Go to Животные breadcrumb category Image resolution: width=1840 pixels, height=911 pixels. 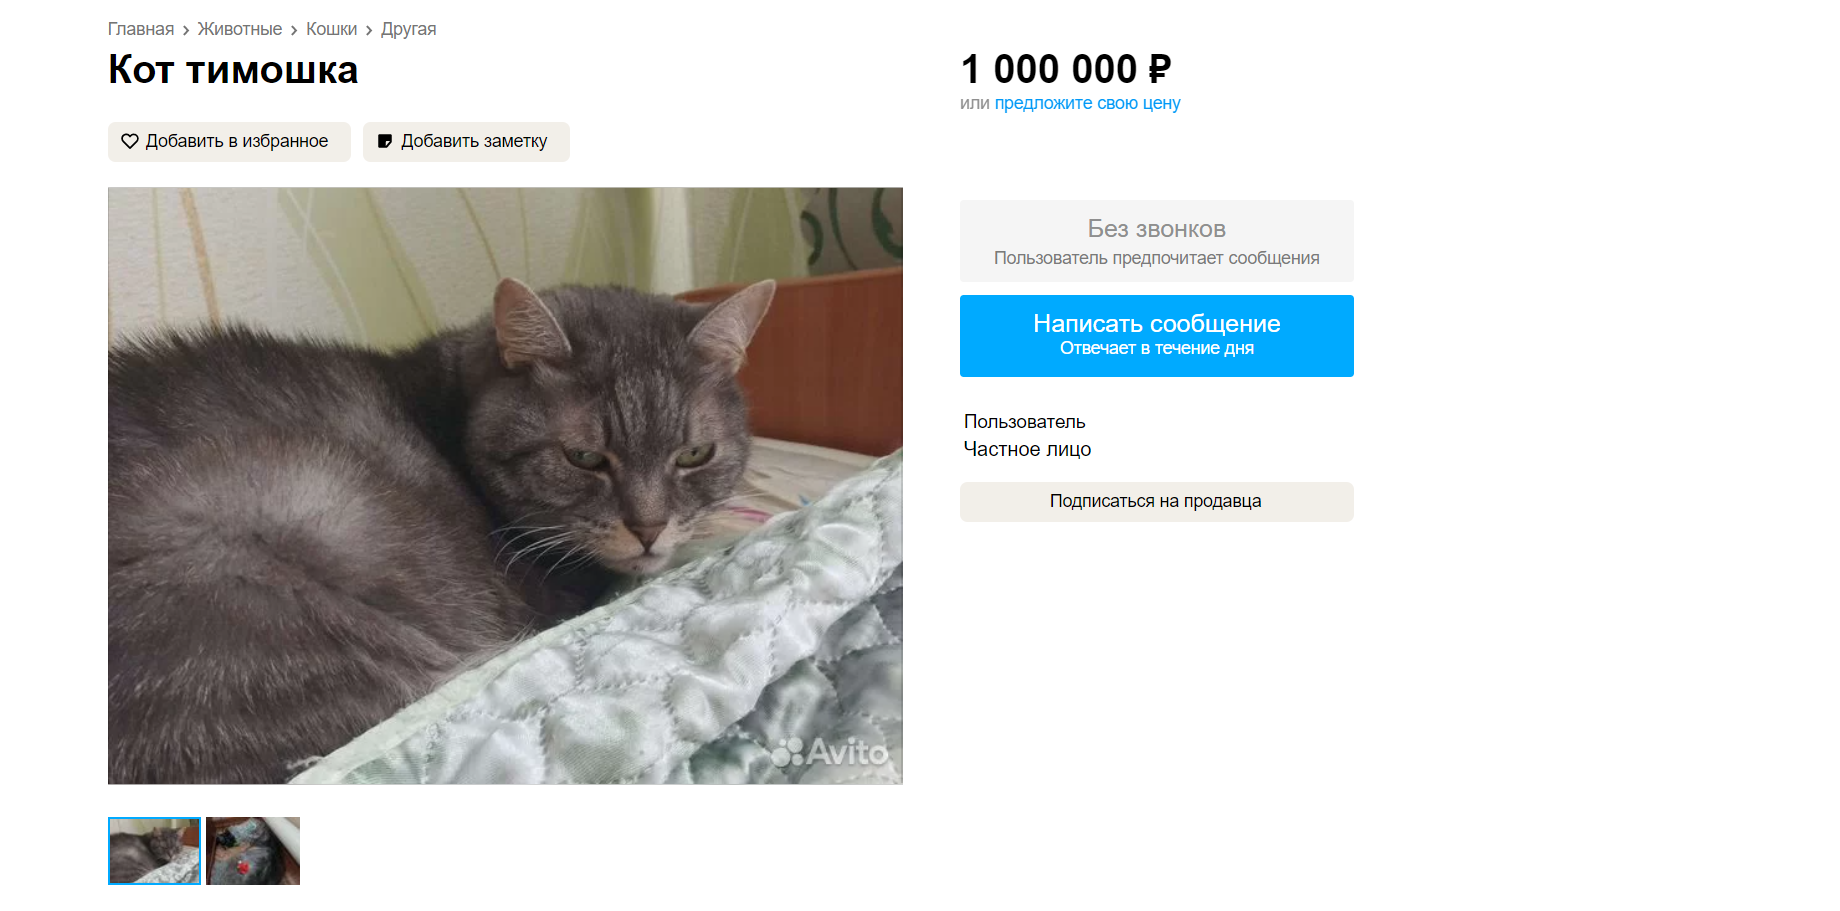click(x=240, y=29)
